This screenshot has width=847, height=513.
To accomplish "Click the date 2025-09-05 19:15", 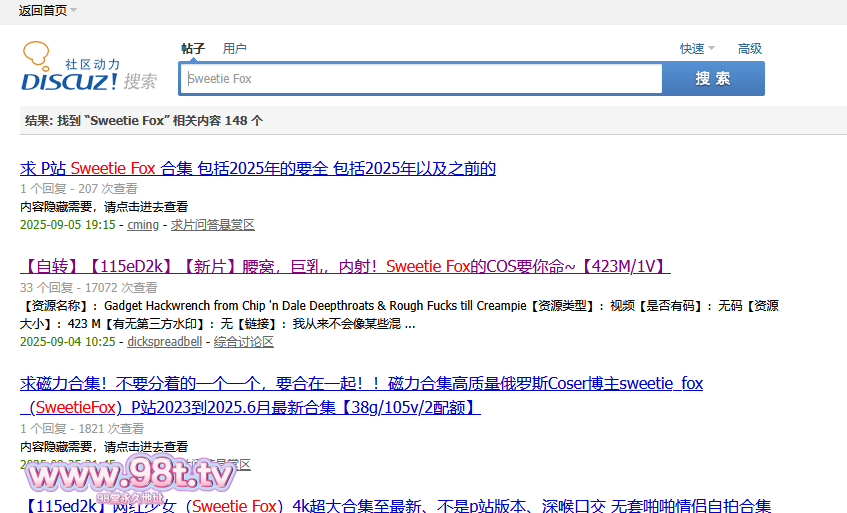I will coord(68,225).
